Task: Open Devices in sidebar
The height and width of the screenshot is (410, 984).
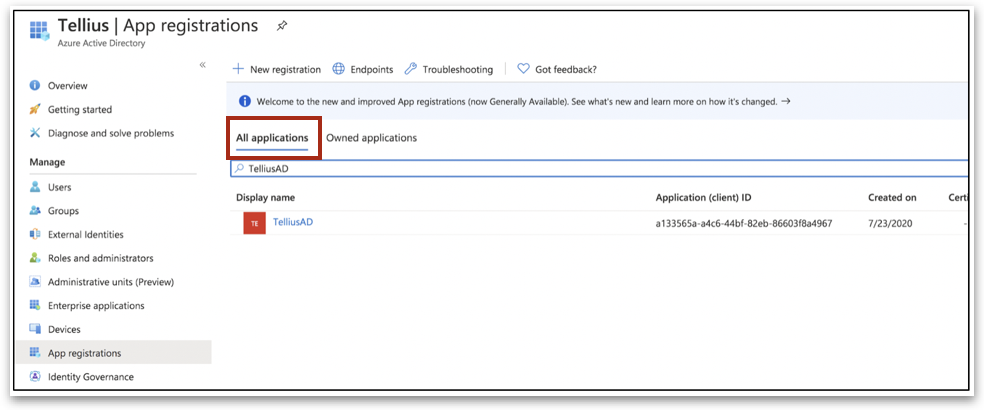Action: click(x=64, y=329)
